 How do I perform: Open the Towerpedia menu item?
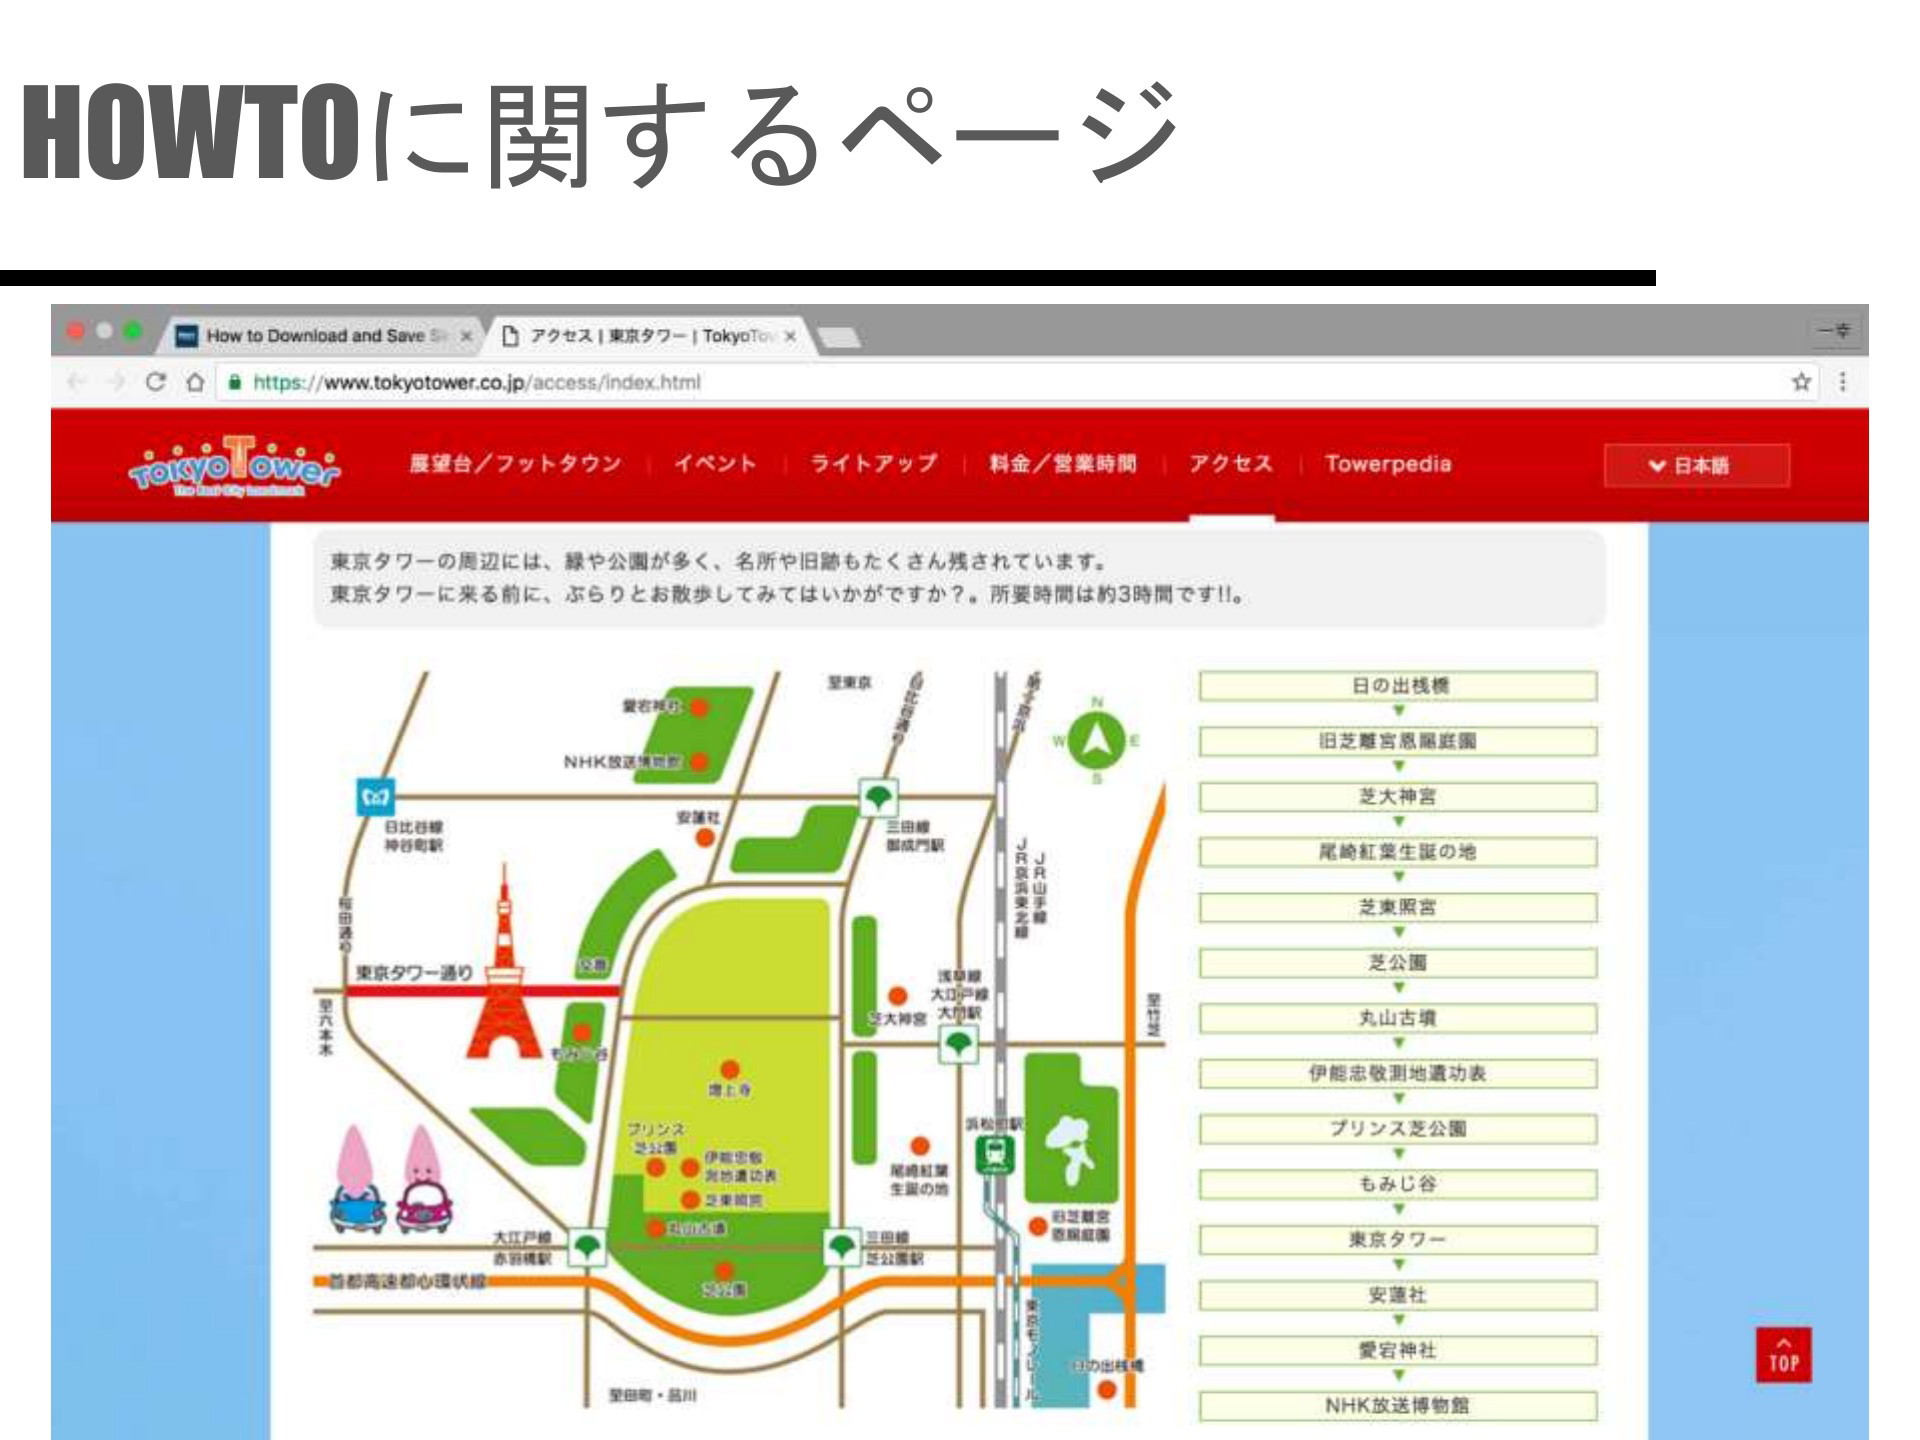[x=1388, y=464]
